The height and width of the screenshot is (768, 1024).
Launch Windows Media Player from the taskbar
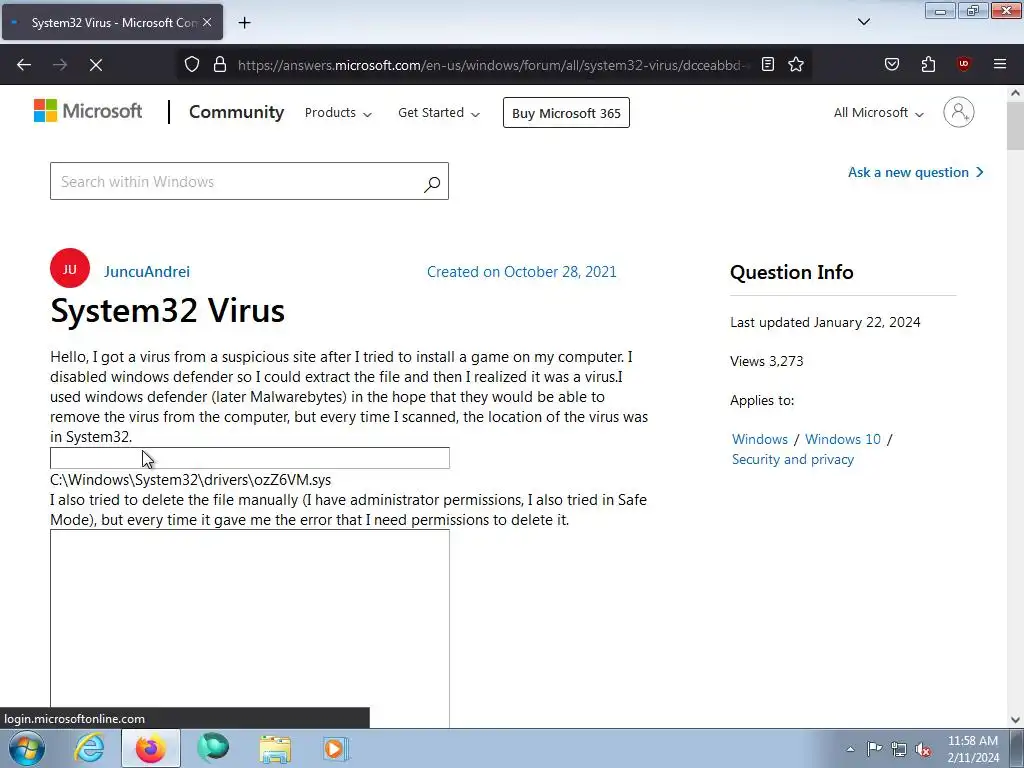point(336,748)
